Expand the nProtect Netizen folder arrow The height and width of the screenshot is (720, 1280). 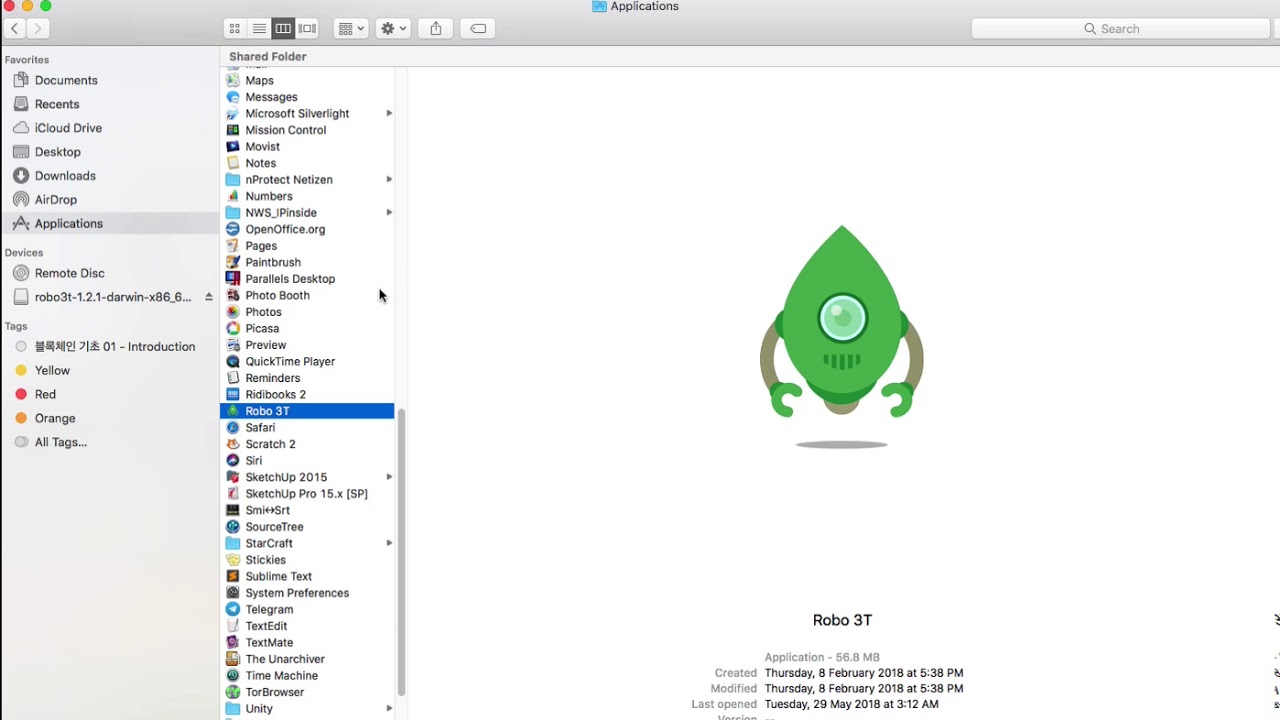tap(389, 179)
